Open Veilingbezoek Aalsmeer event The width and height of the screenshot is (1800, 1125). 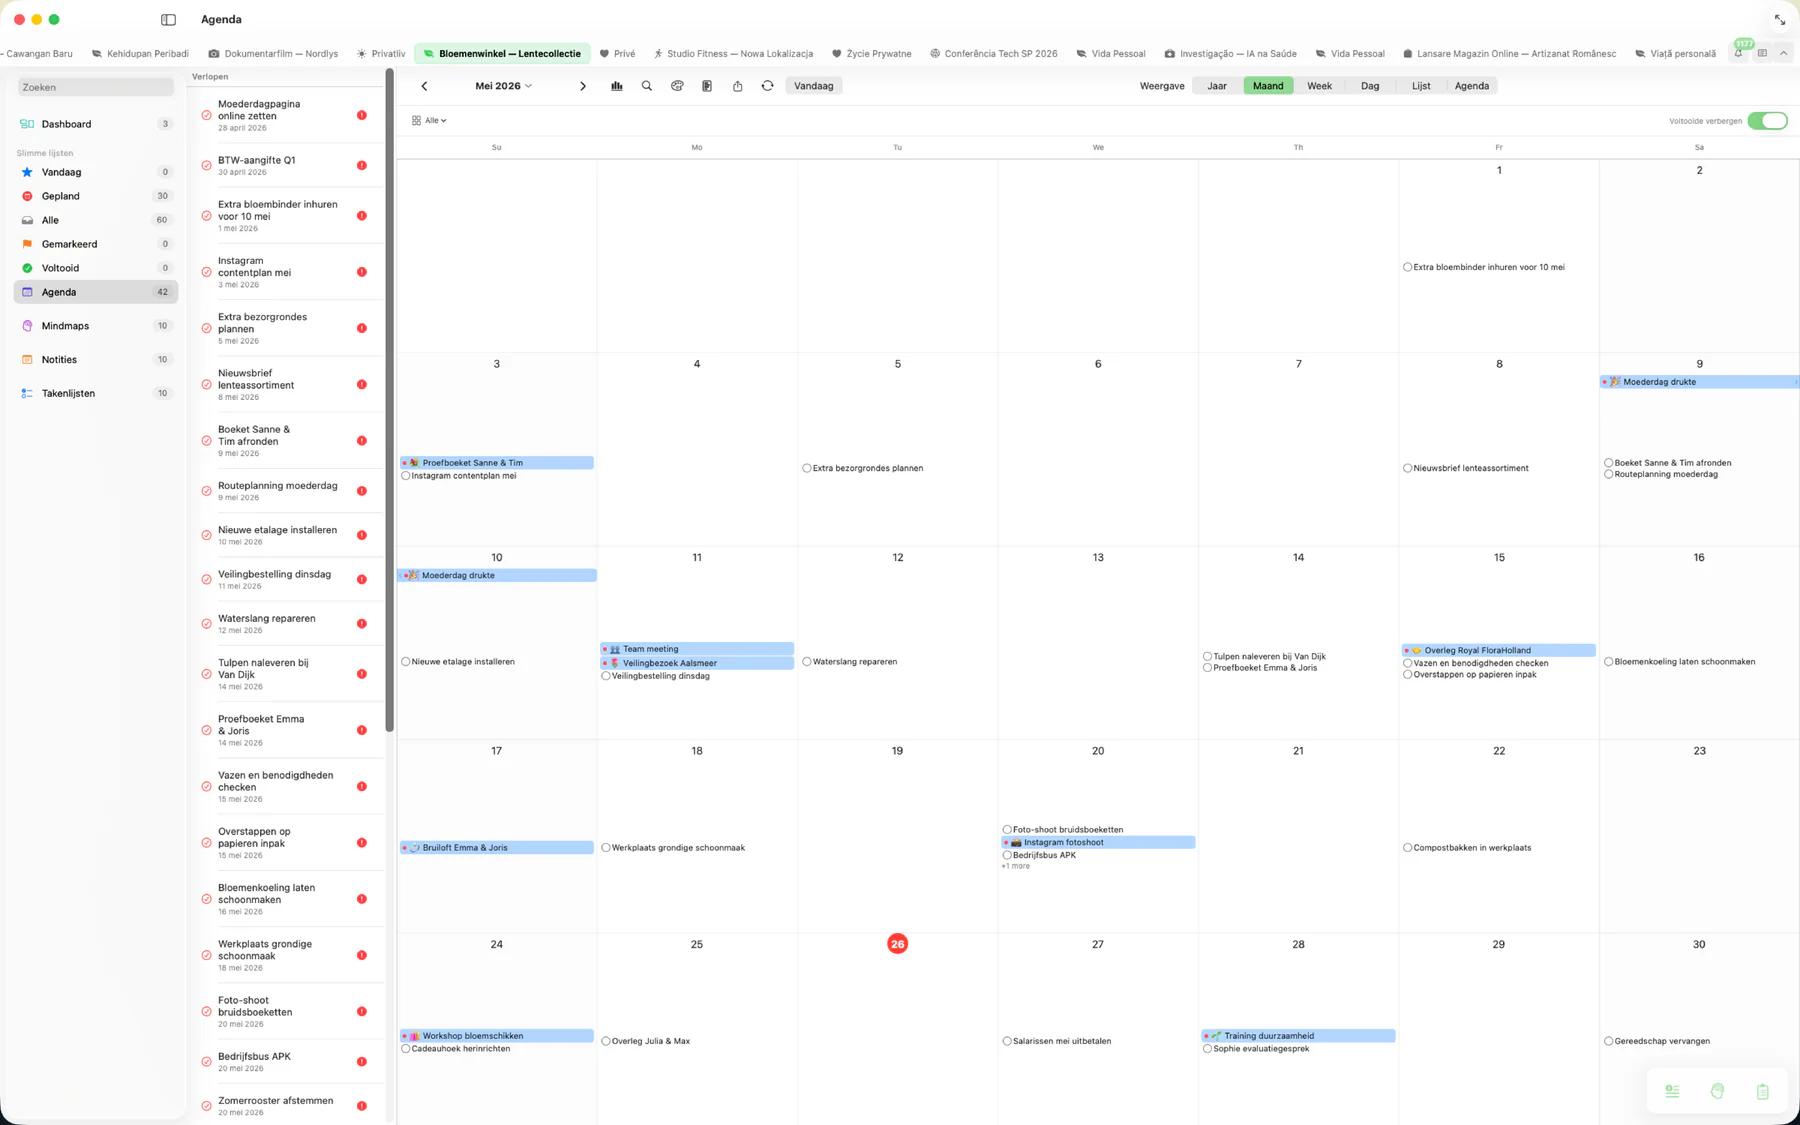click(x=697, y=663)
